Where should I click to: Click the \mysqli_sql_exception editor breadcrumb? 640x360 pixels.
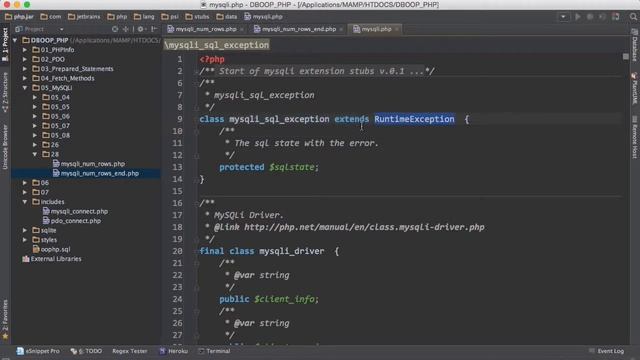point(216,45)
